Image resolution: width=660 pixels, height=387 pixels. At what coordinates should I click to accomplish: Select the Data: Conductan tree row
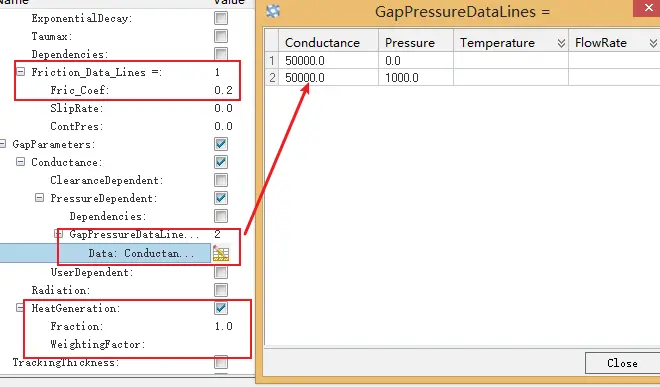tap(105, 254)
